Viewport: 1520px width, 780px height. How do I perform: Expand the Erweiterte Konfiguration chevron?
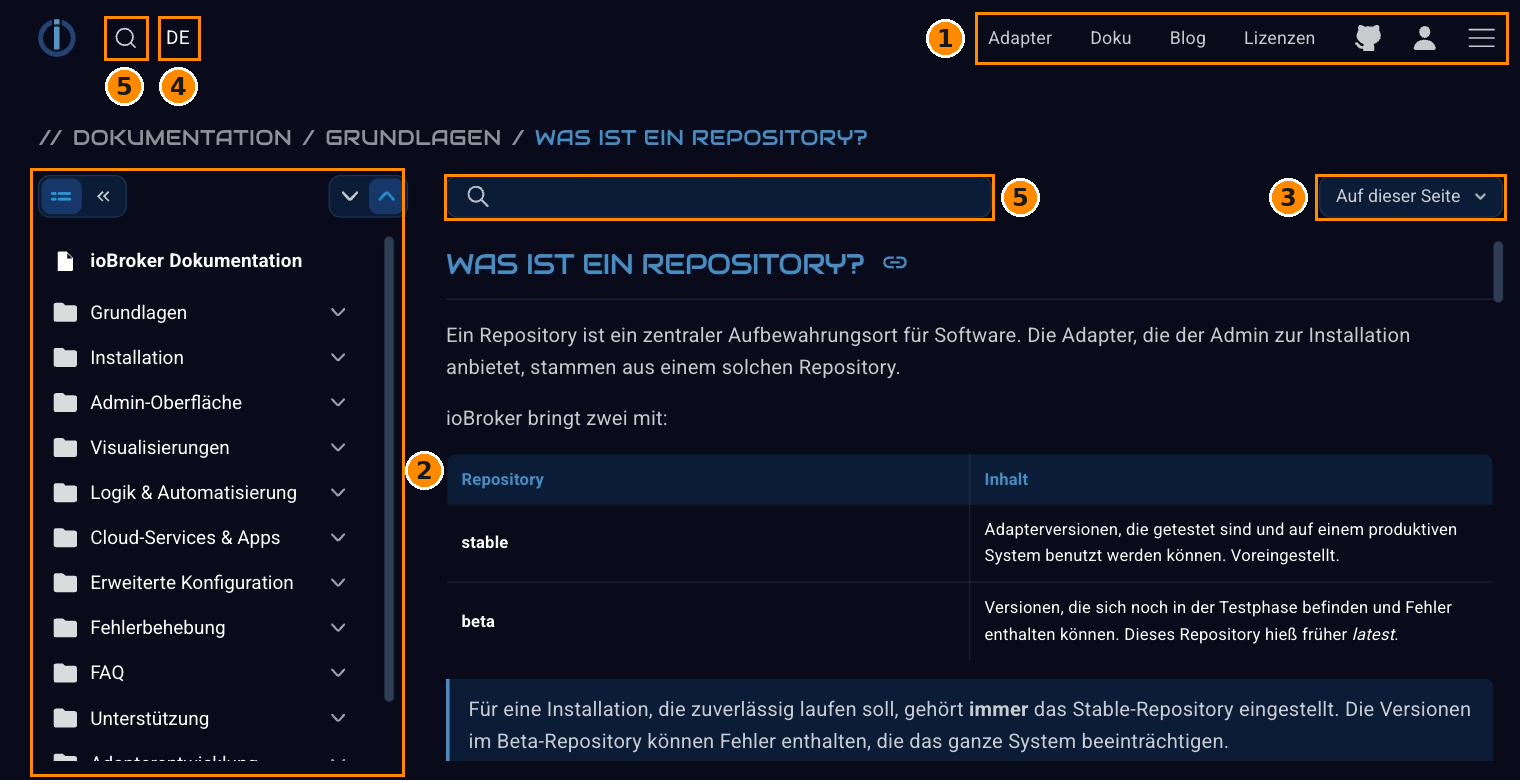338,583
